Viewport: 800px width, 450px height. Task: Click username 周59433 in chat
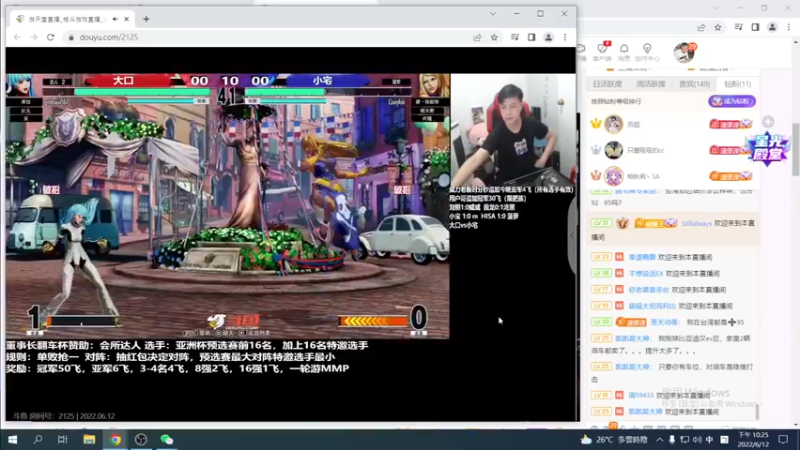point(641,395)
